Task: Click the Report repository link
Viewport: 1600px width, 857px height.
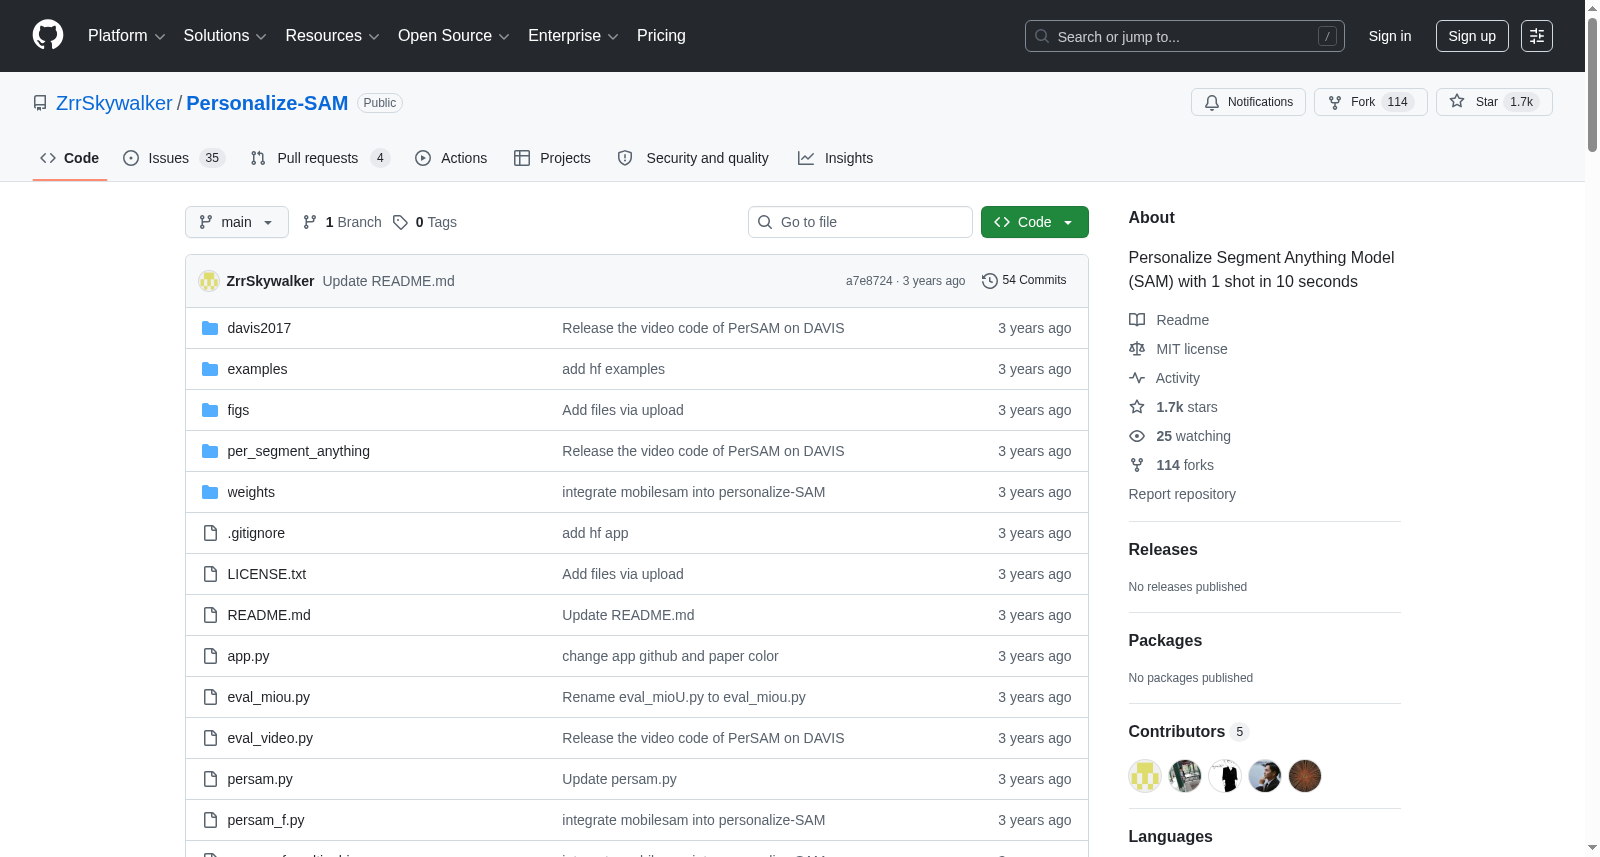Action: pos(1182,494)
